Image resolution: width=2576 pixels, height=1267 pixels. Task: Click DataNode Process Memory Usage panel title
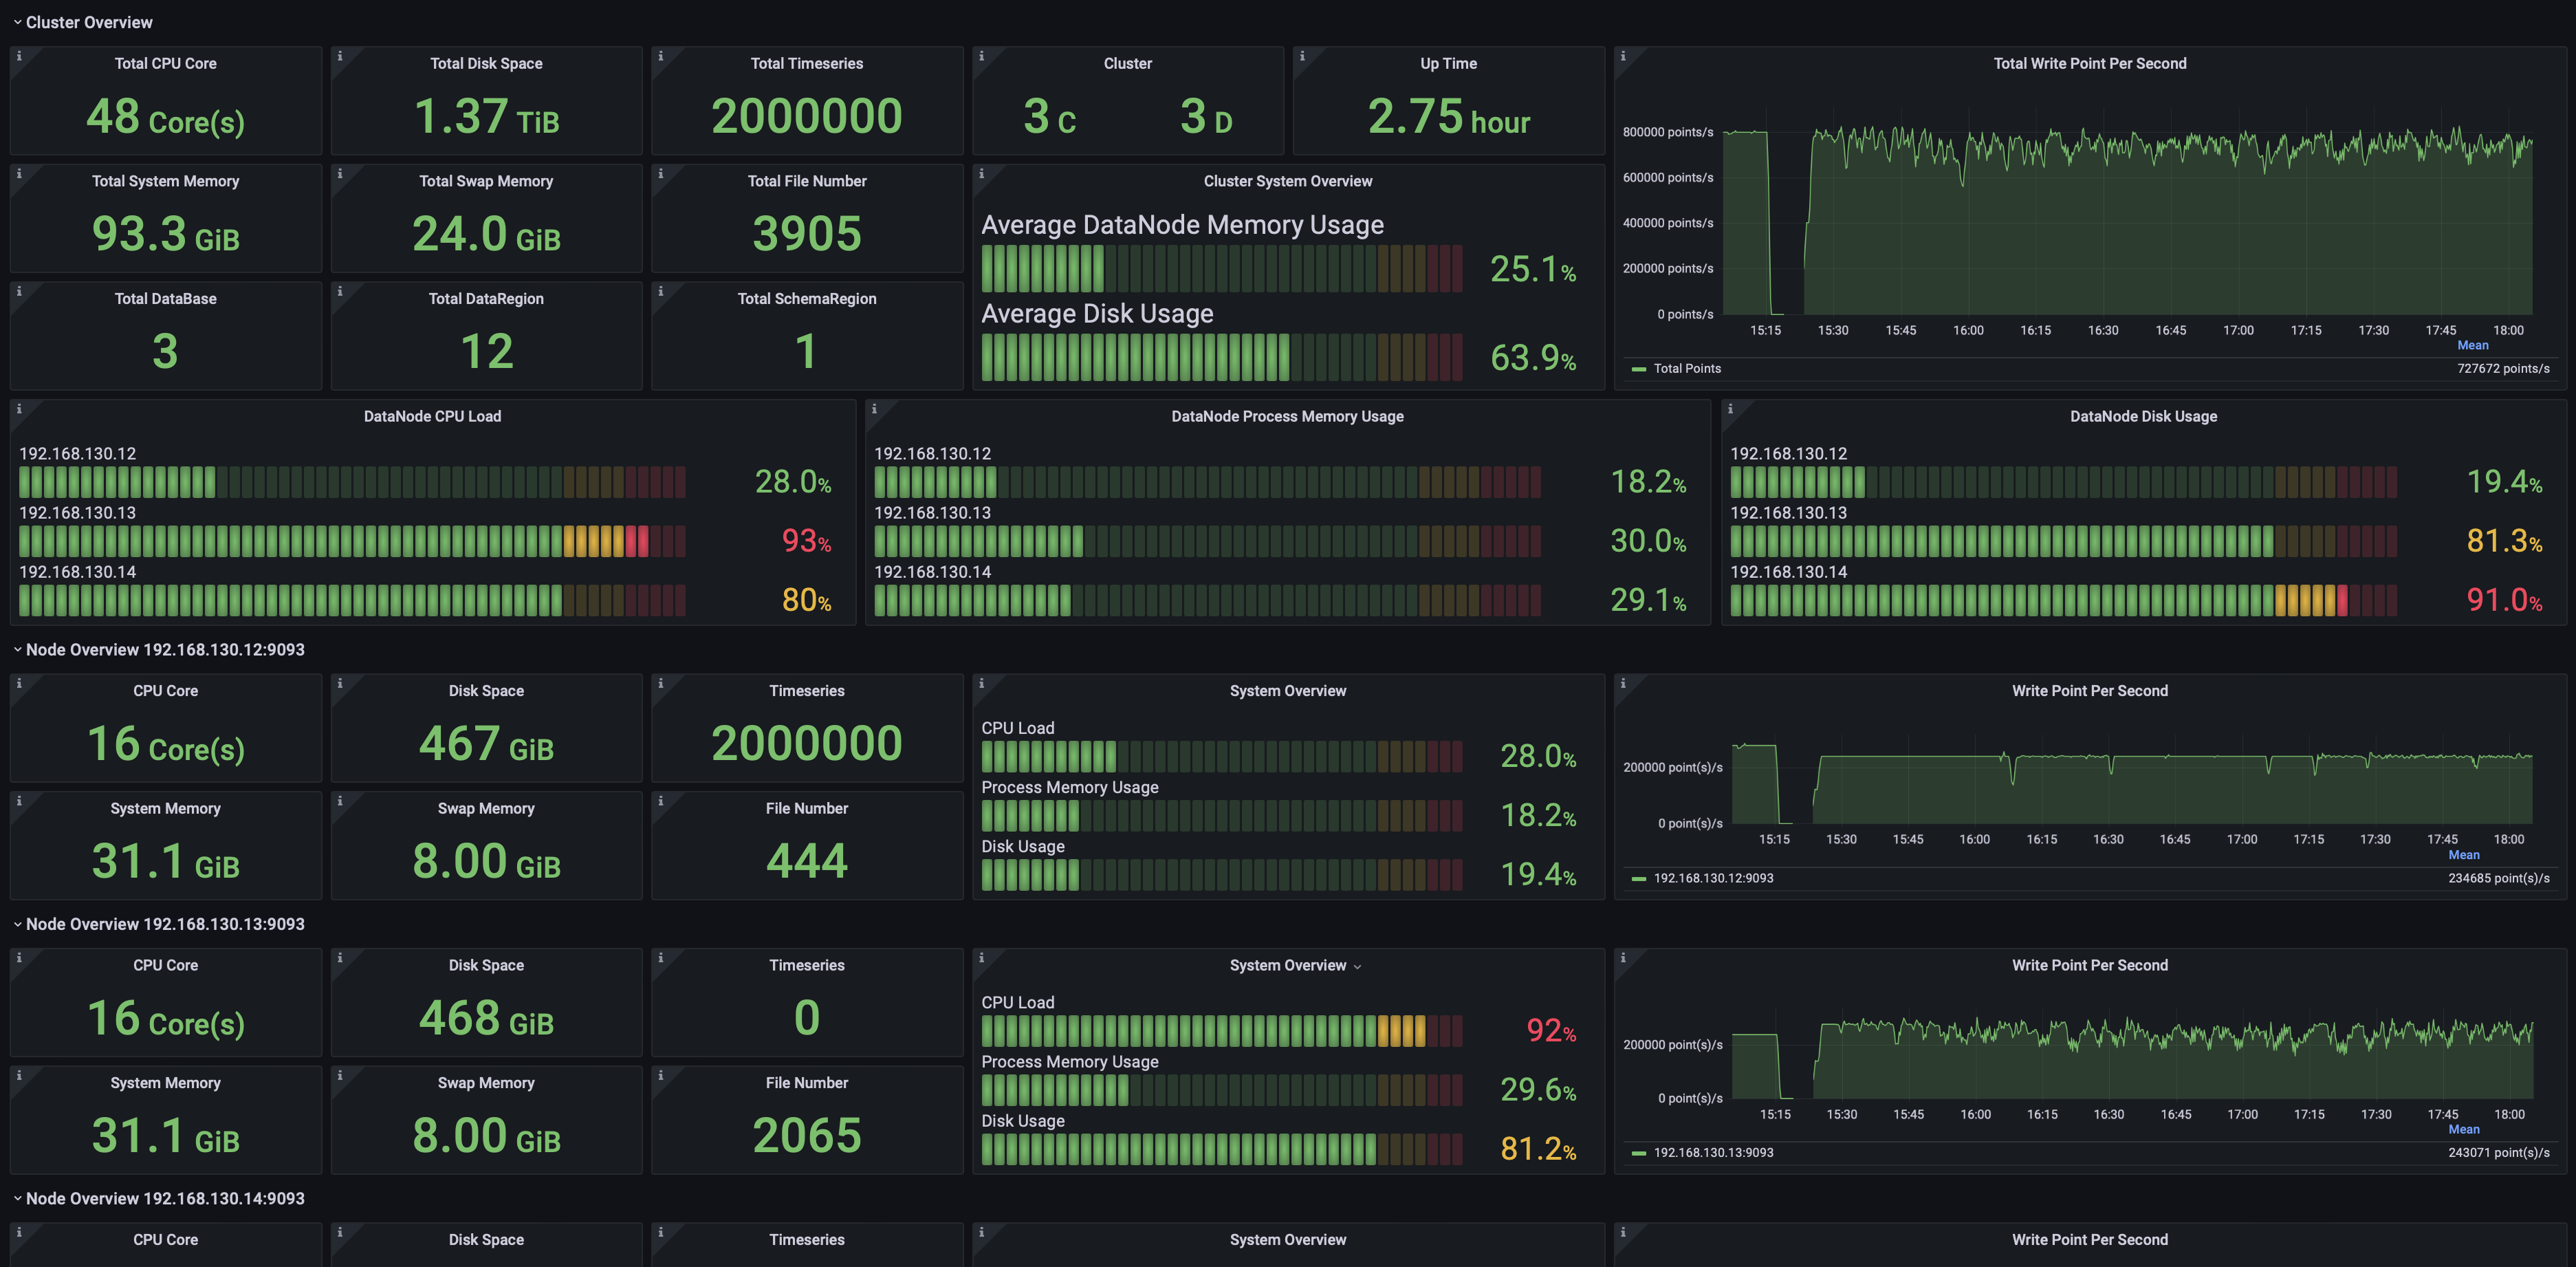[1287, 416]
